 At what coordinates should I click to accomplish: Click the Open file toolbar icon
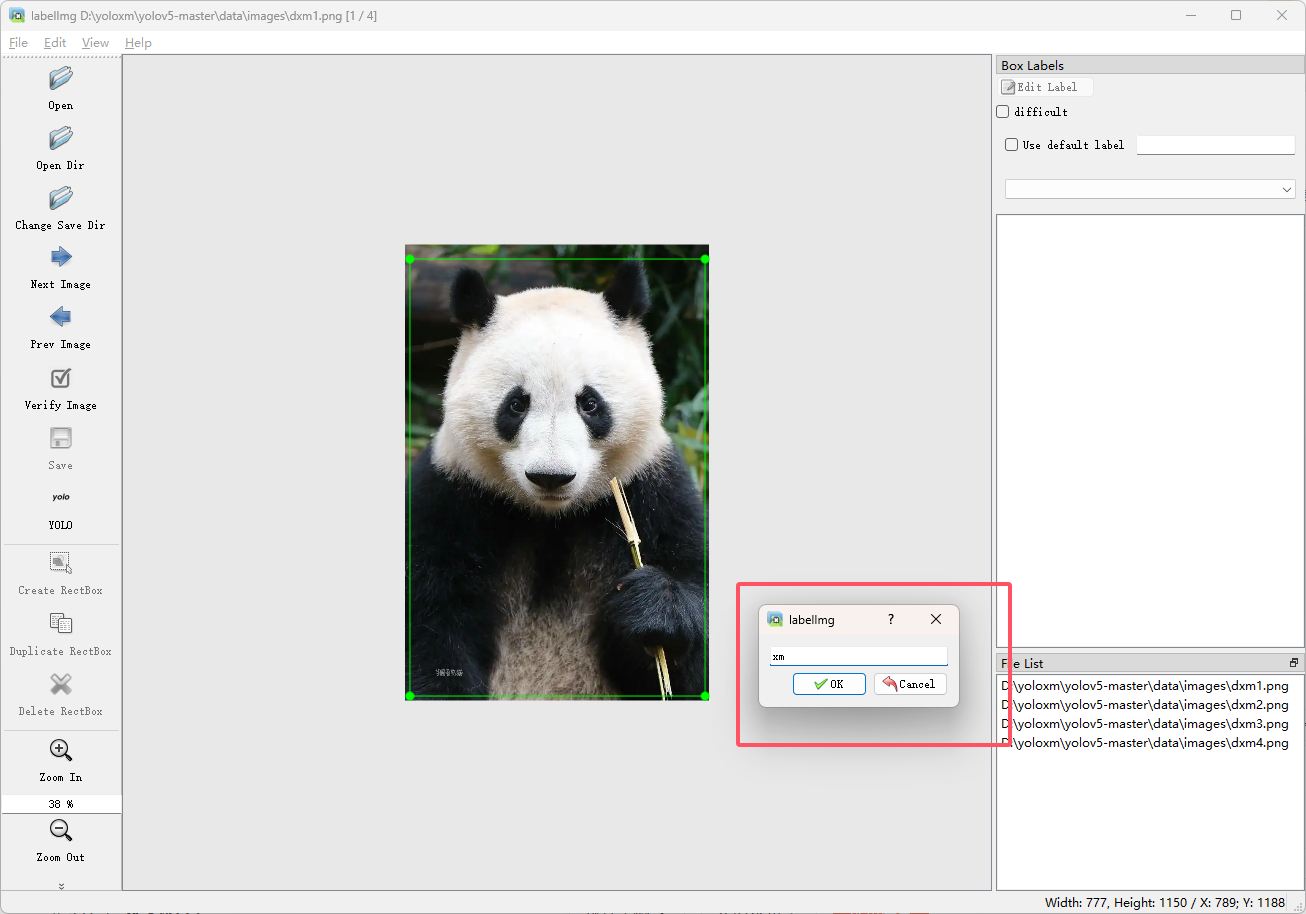61,78
